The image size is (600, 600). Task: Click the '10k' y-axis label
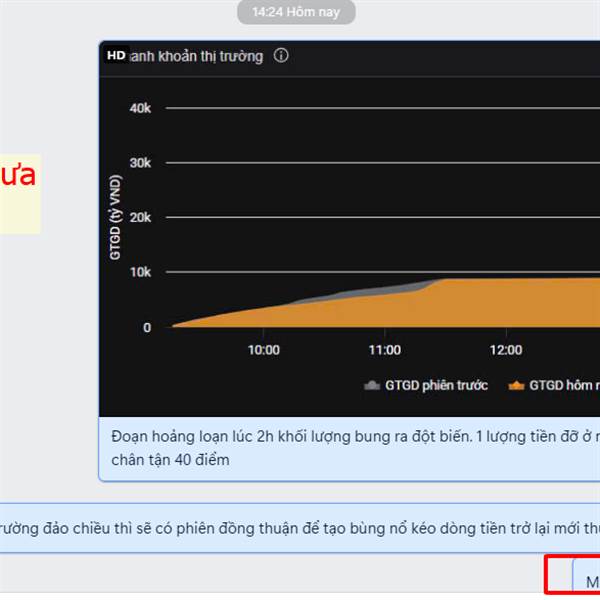pyautogui.click(x=140, y=272)
